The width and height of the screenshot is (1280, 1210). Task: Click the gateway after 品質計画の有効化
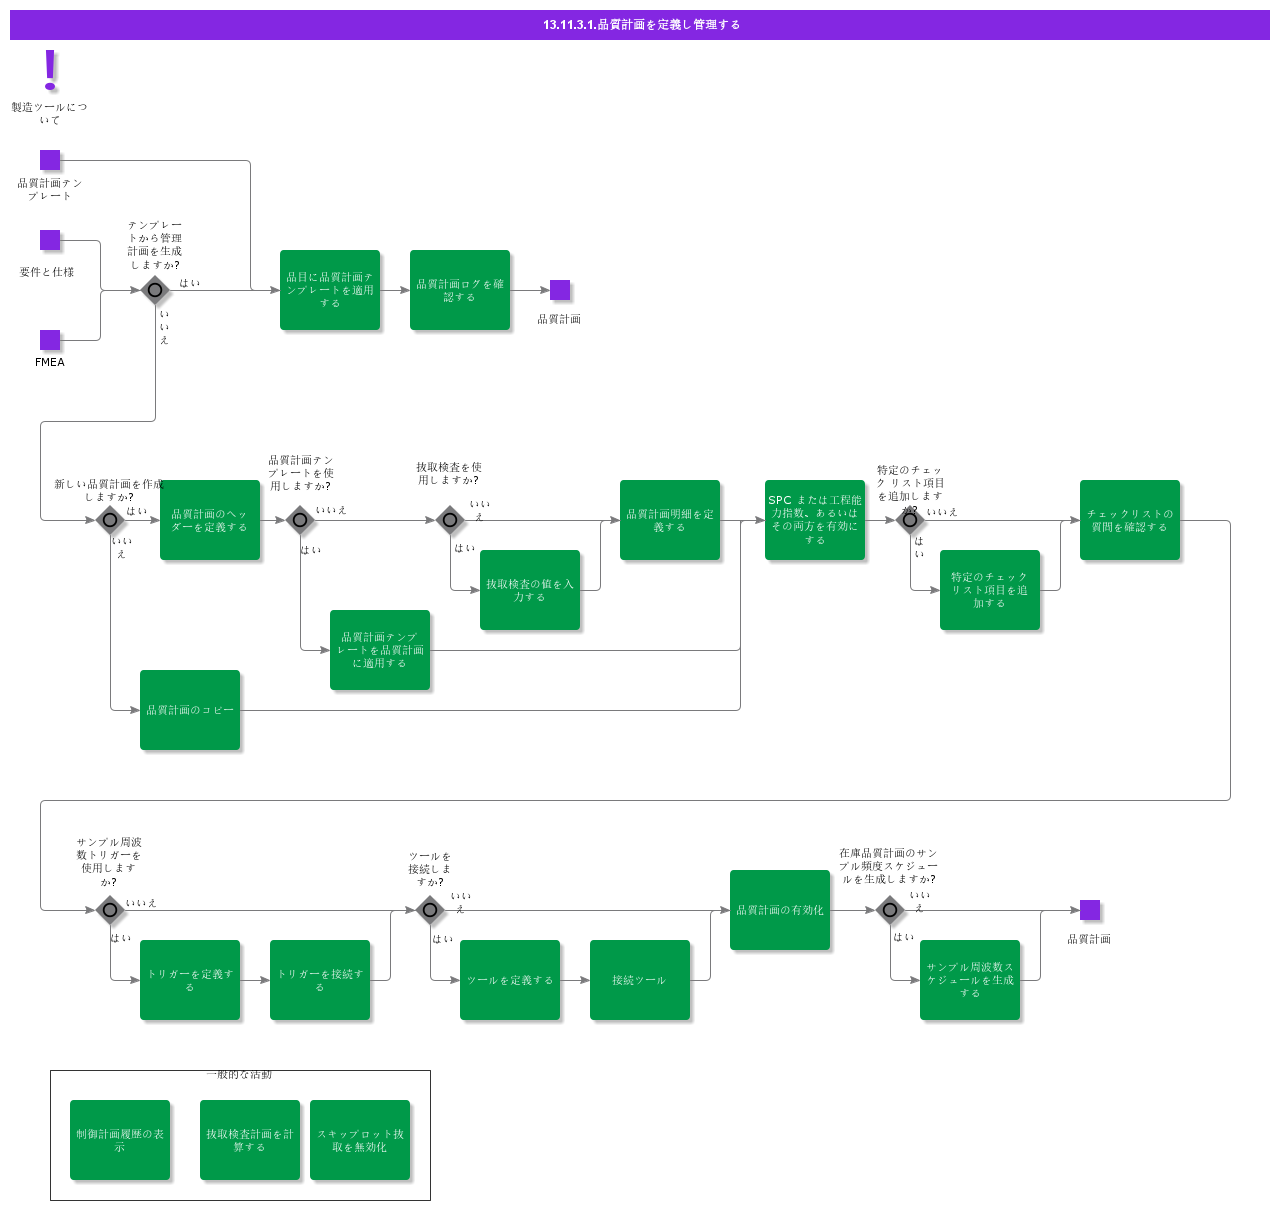coord(890,911)
